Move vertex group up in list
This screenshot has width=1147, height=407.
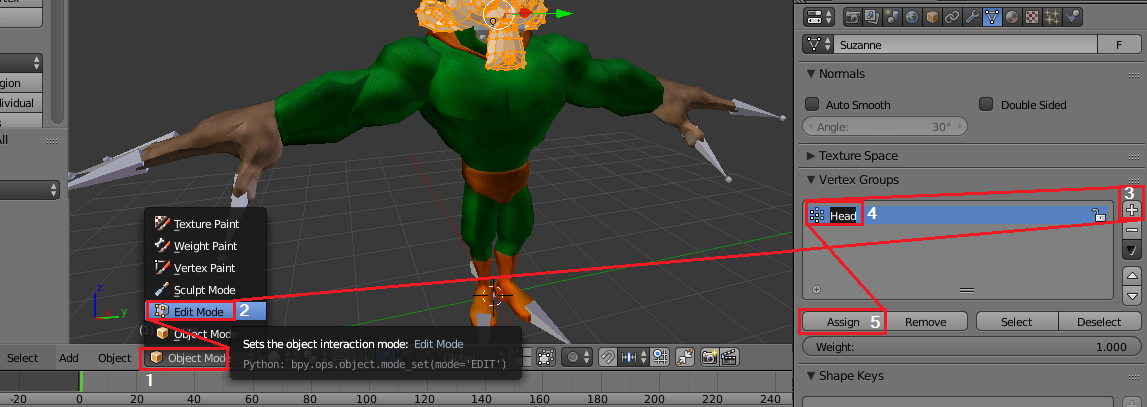click(1132, 276)
